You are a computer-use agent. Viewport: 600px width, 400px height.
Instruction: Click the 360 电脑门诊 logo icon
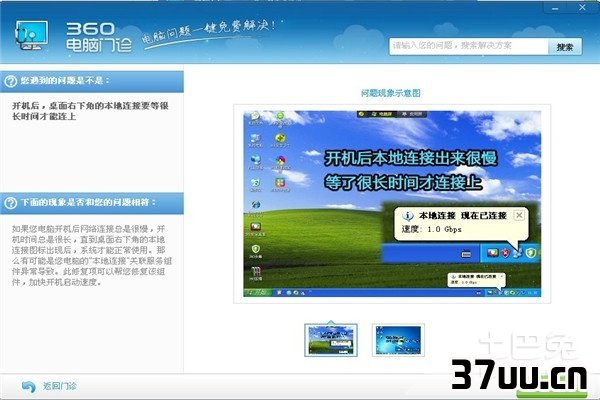[x=31, y=35]
